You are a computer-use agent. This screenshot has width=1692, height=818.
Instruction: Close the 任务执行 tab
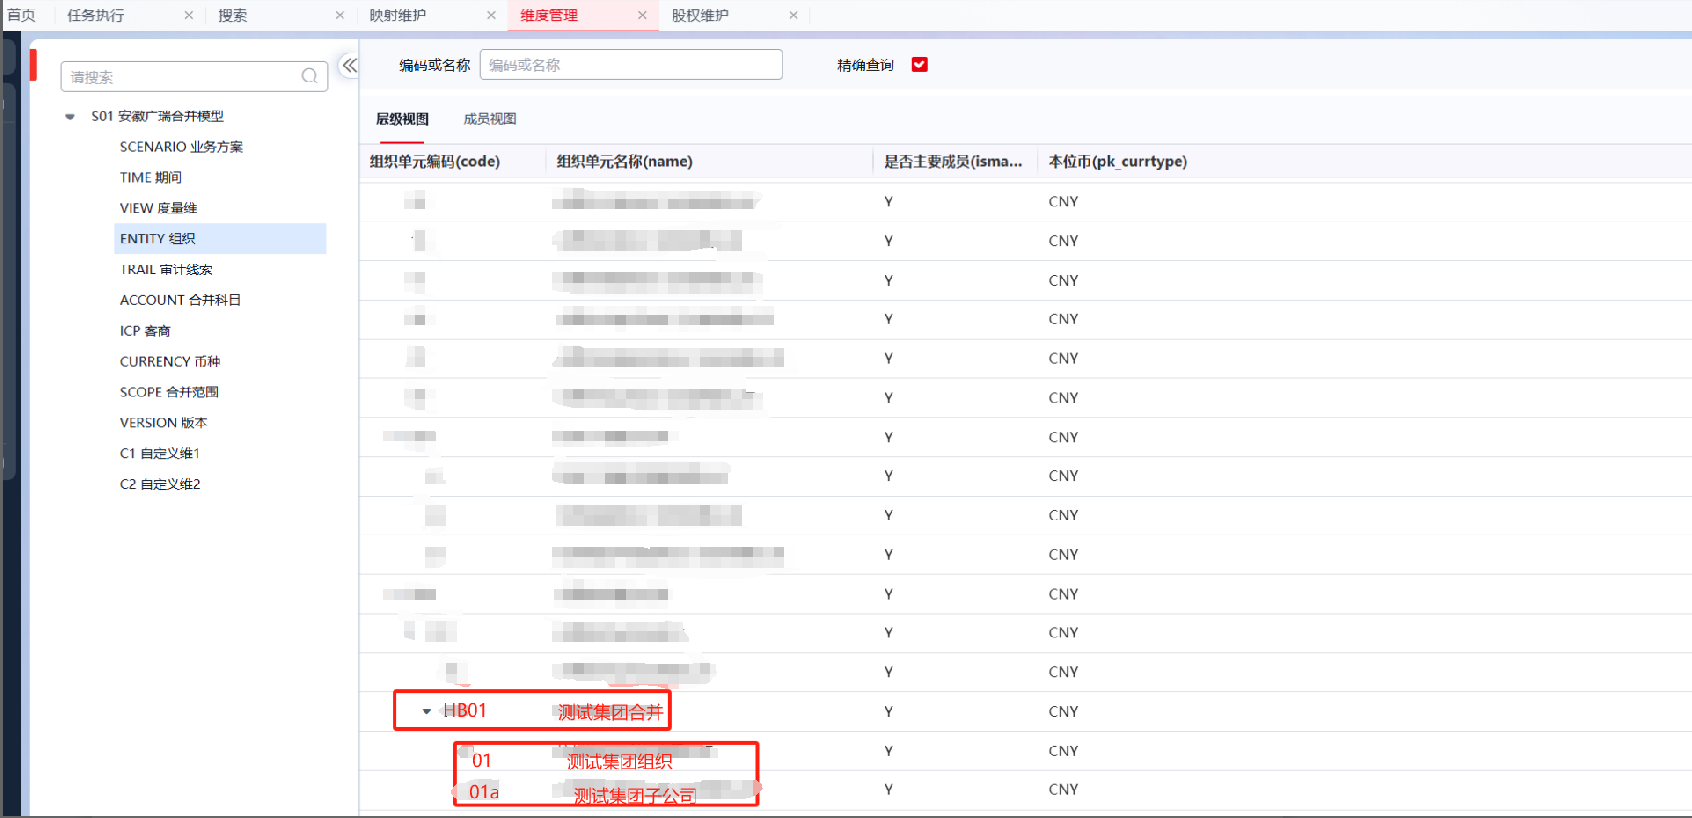[x=189, y=15]
